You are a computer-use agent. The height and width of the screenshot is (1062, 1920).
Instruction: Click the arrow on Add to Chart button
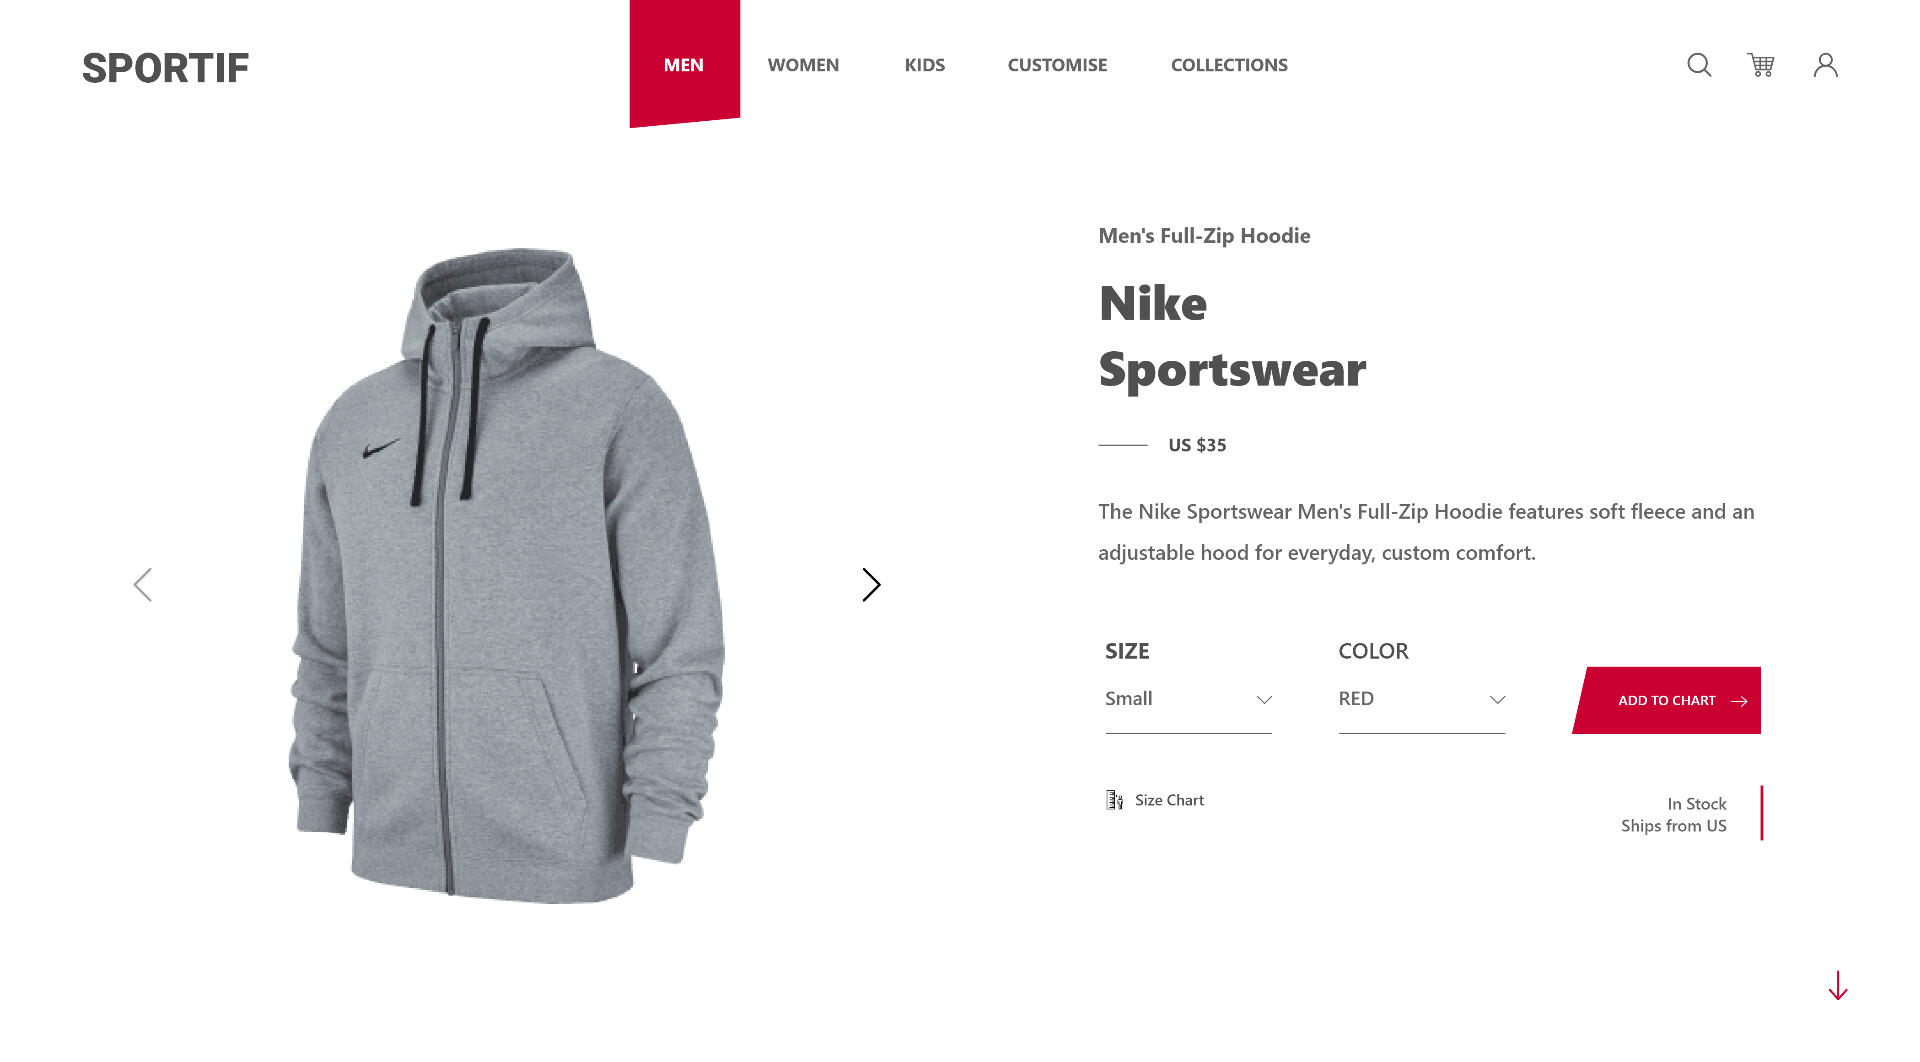coord(1739,701)
